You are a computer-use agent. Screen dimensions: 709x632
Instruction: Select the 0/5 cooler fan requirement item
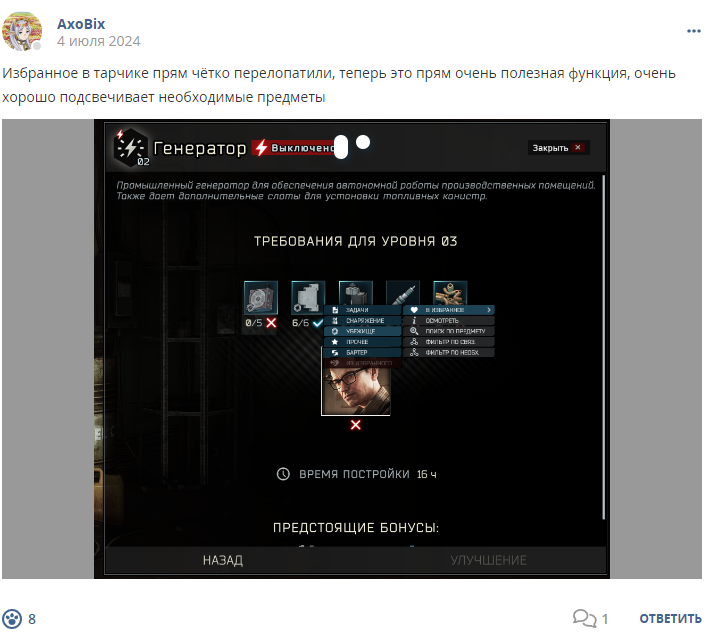pos(260,297)
